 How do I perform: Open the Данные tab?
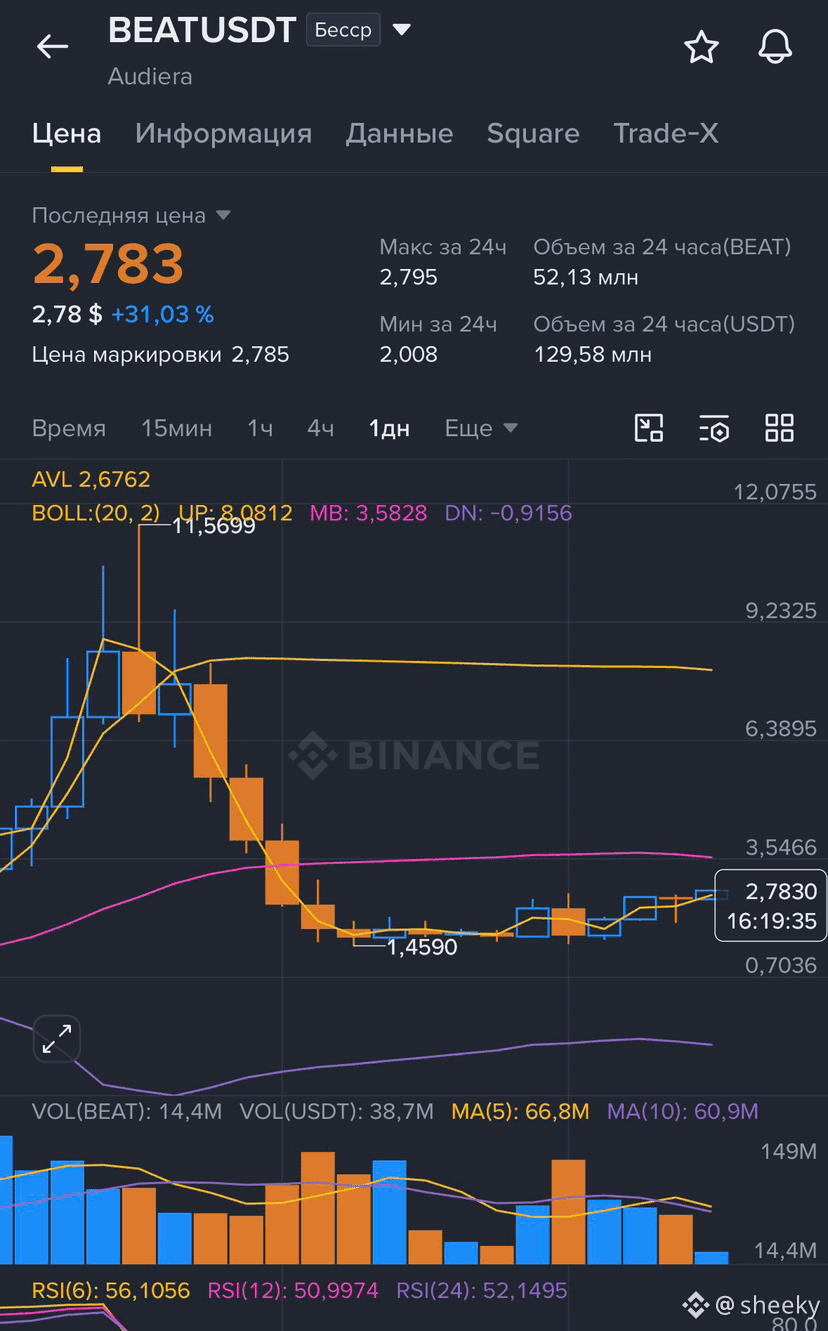pyautogui.click(x=399, y=133)
